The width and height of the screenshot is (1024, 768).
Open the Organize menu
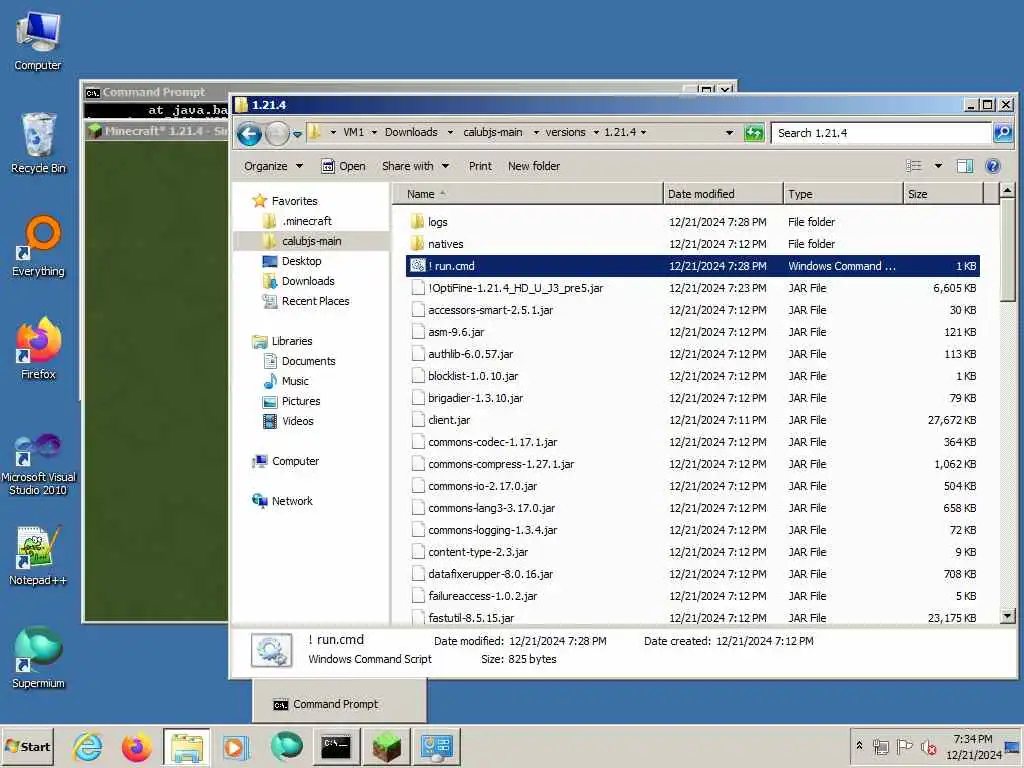(x=273, y=166)
